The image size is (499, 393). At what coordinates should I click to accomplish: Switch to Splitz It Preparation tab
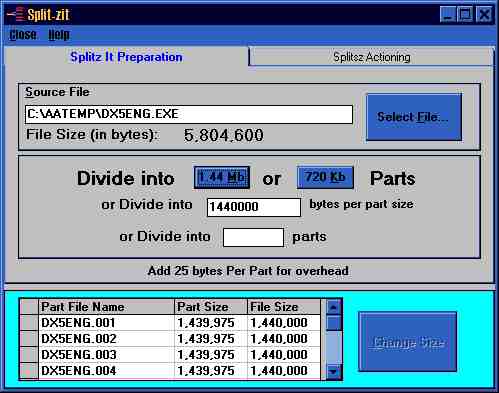coord(126,57)
